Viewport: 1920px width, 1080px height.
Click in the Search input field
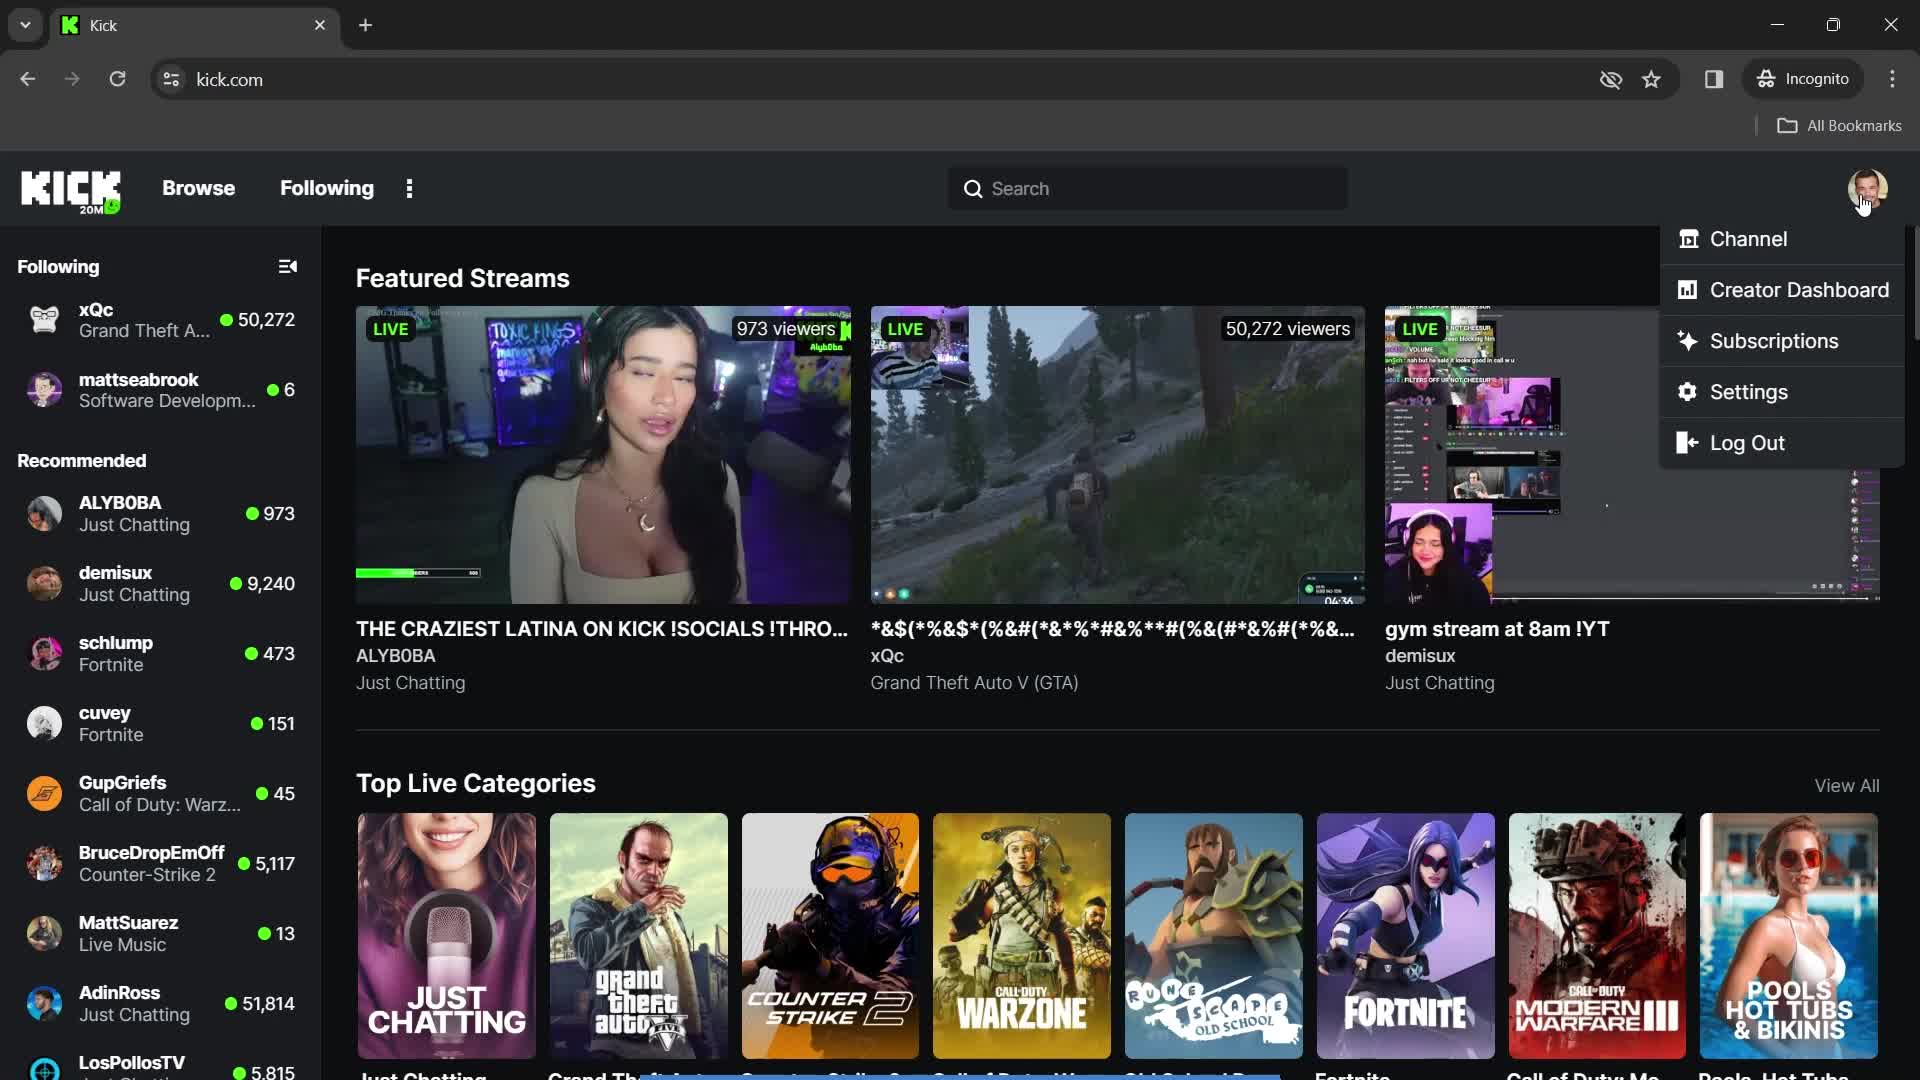point(1147,189)
